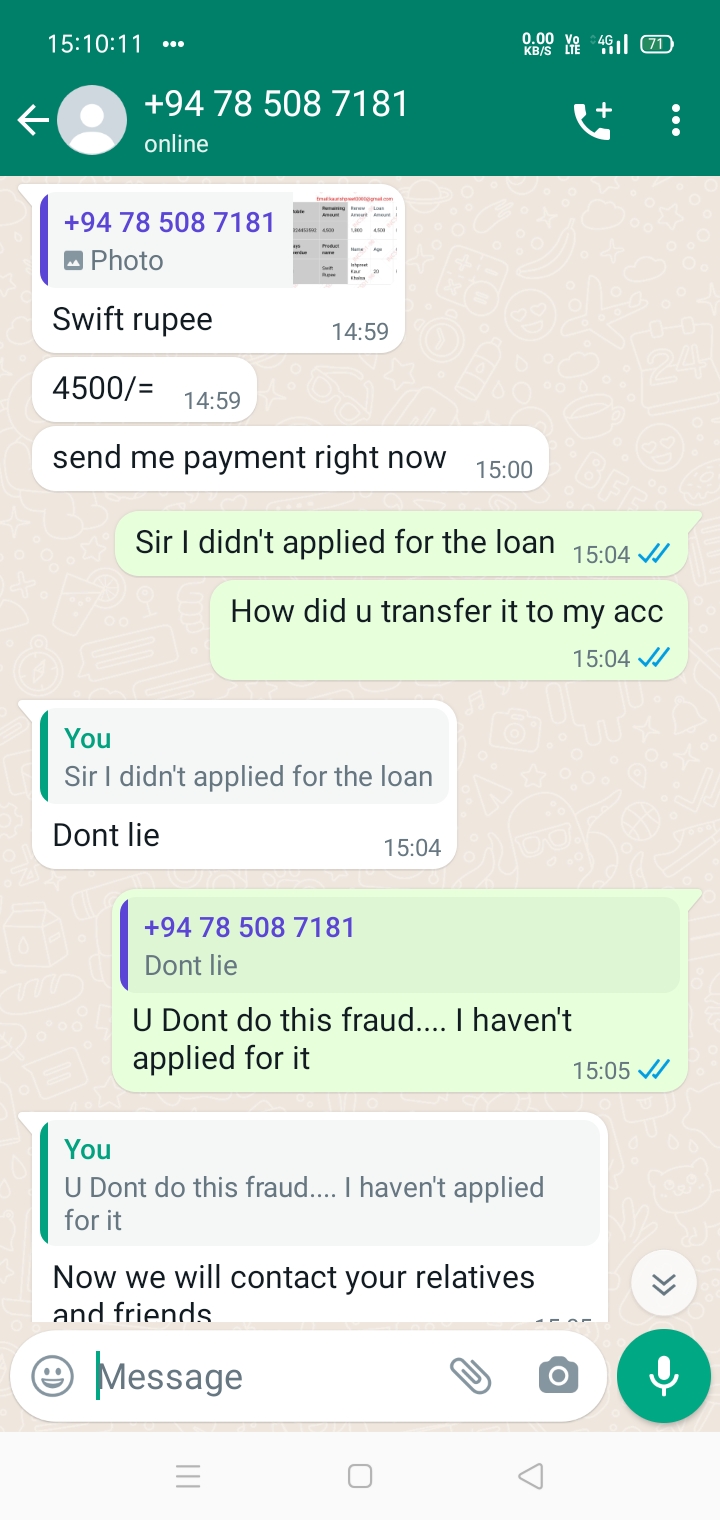The width and height of the screenshot is (720, 1520).
Task: Tap the Android recent apps menu button
Action: click(x=188, y=1476)
